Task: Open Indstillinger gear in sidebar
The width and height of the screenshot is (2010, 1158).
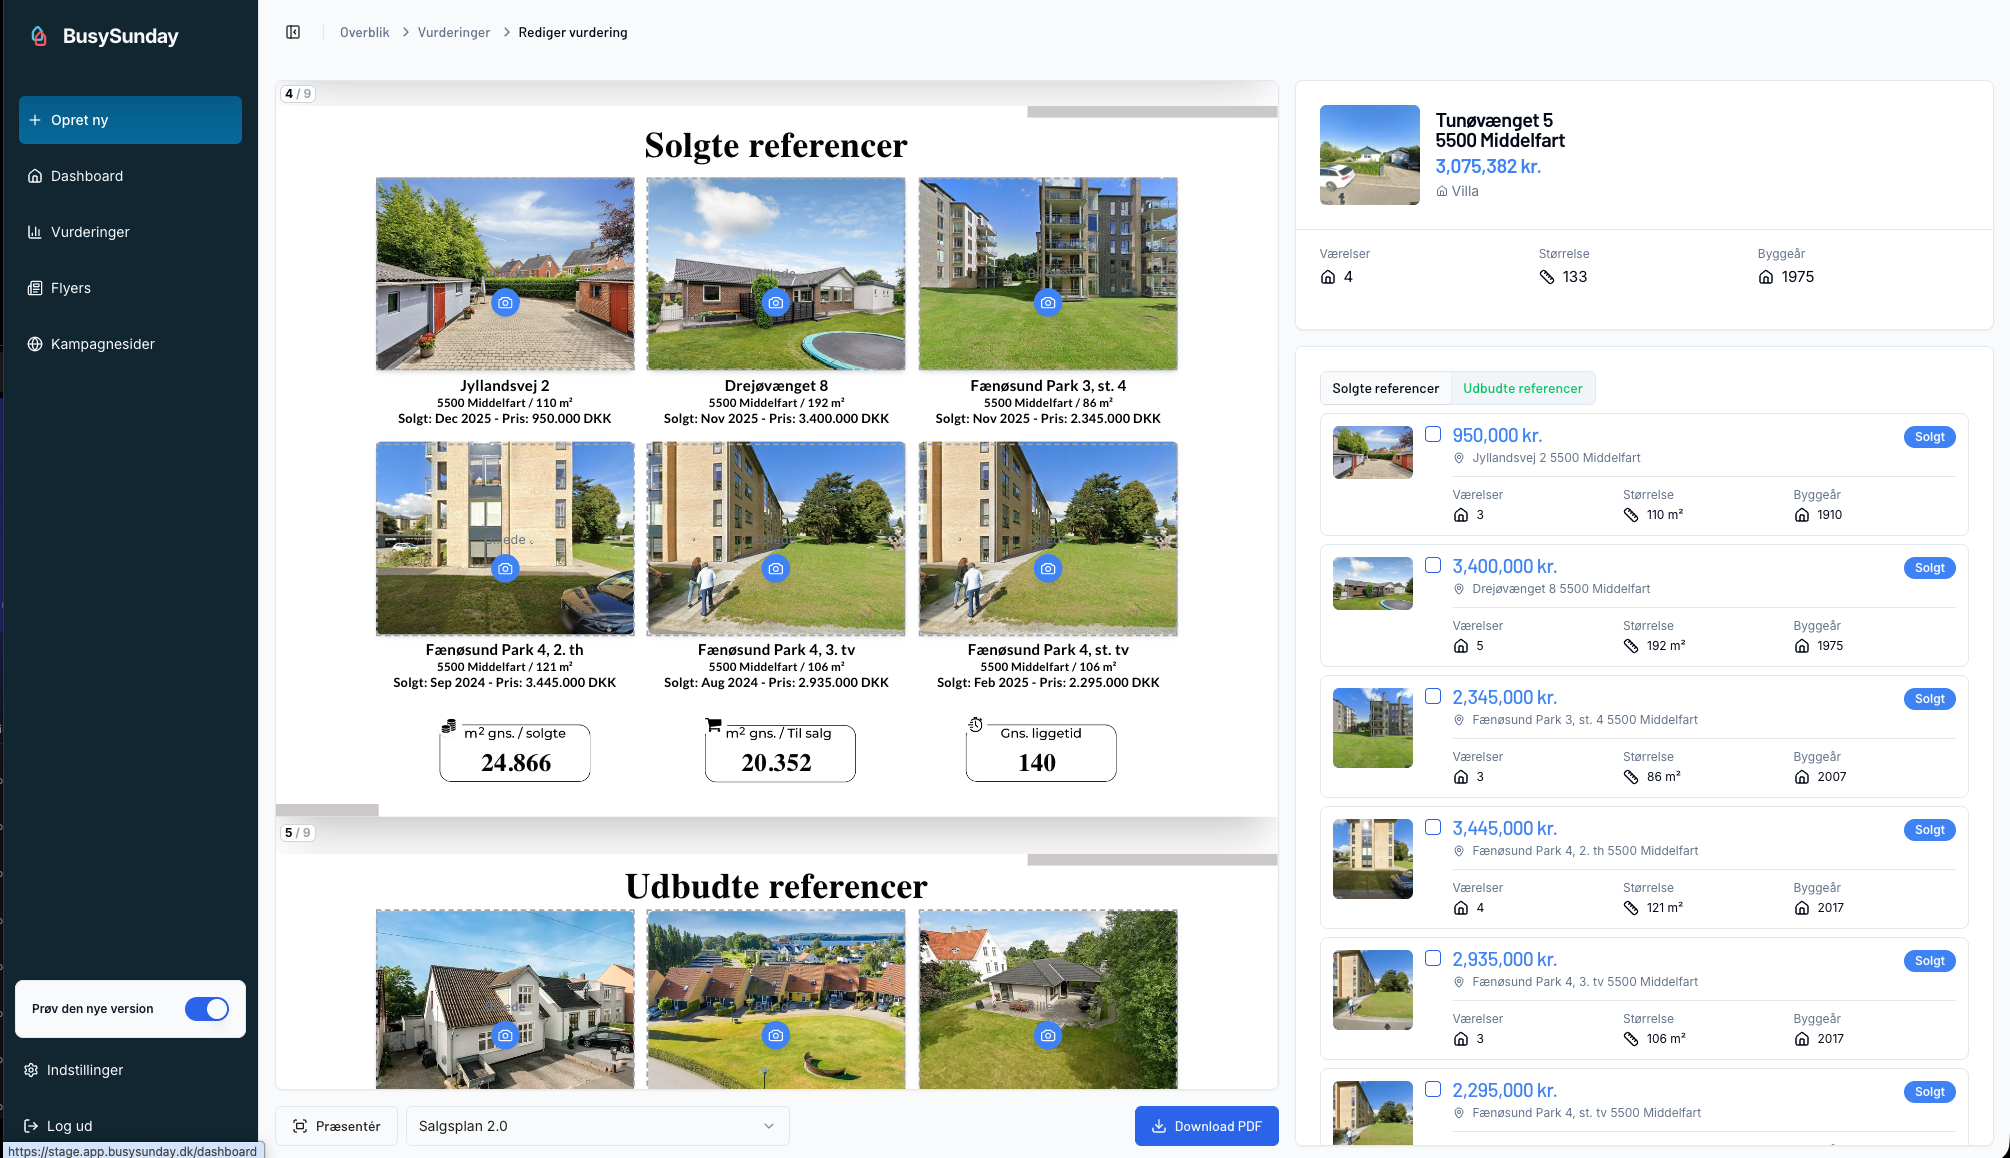Action: pos(31,1070)
